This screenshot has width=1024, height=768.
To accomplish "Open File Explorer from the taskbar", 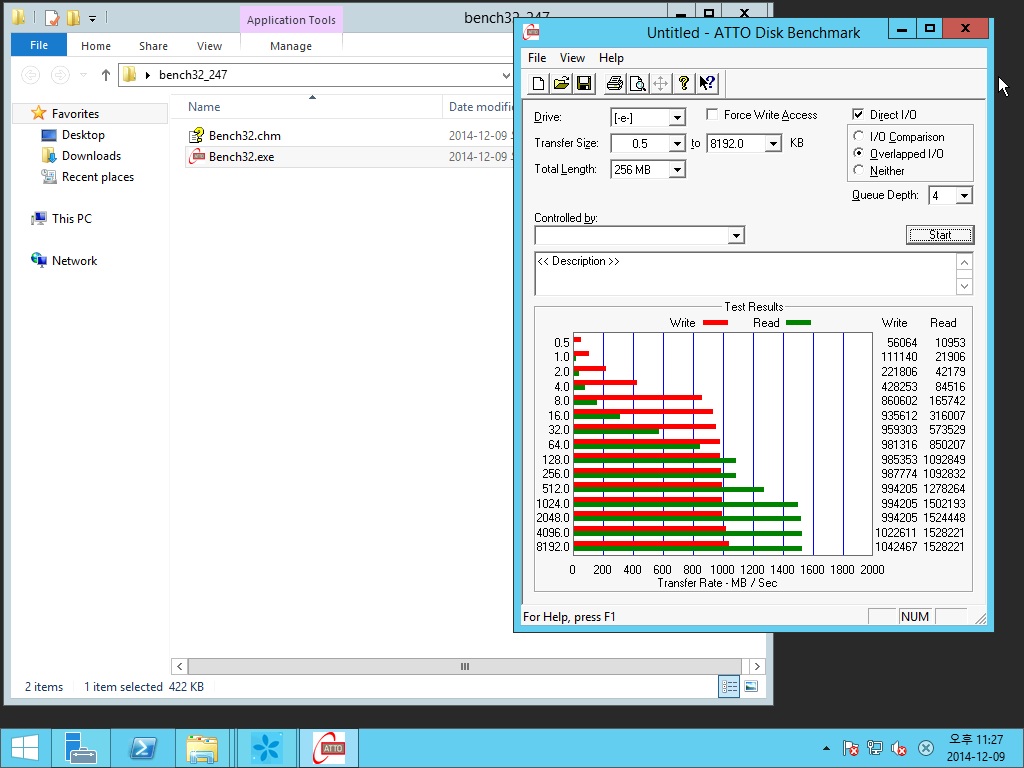I will tap(202, 748).
